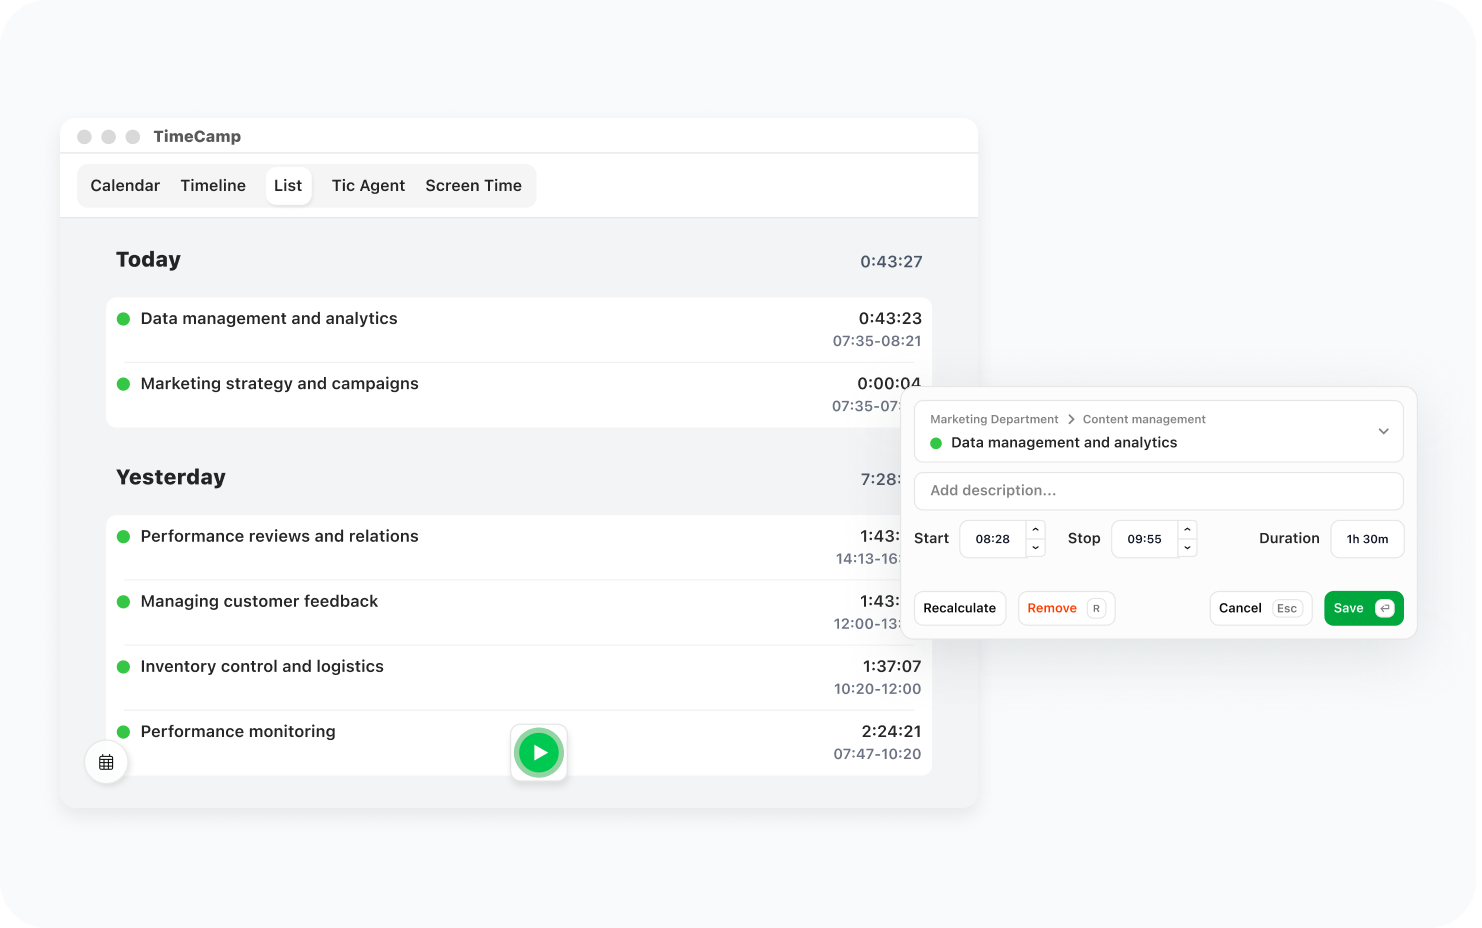Click the Save button

tap(1363, 608)
